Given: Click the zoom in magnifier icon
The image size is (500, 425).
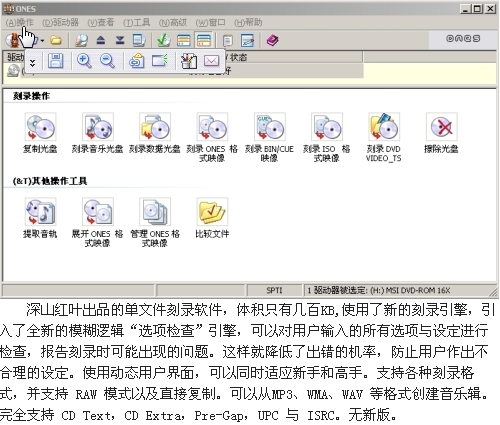Looking at the screenshot, I should [x=84, y=61].
